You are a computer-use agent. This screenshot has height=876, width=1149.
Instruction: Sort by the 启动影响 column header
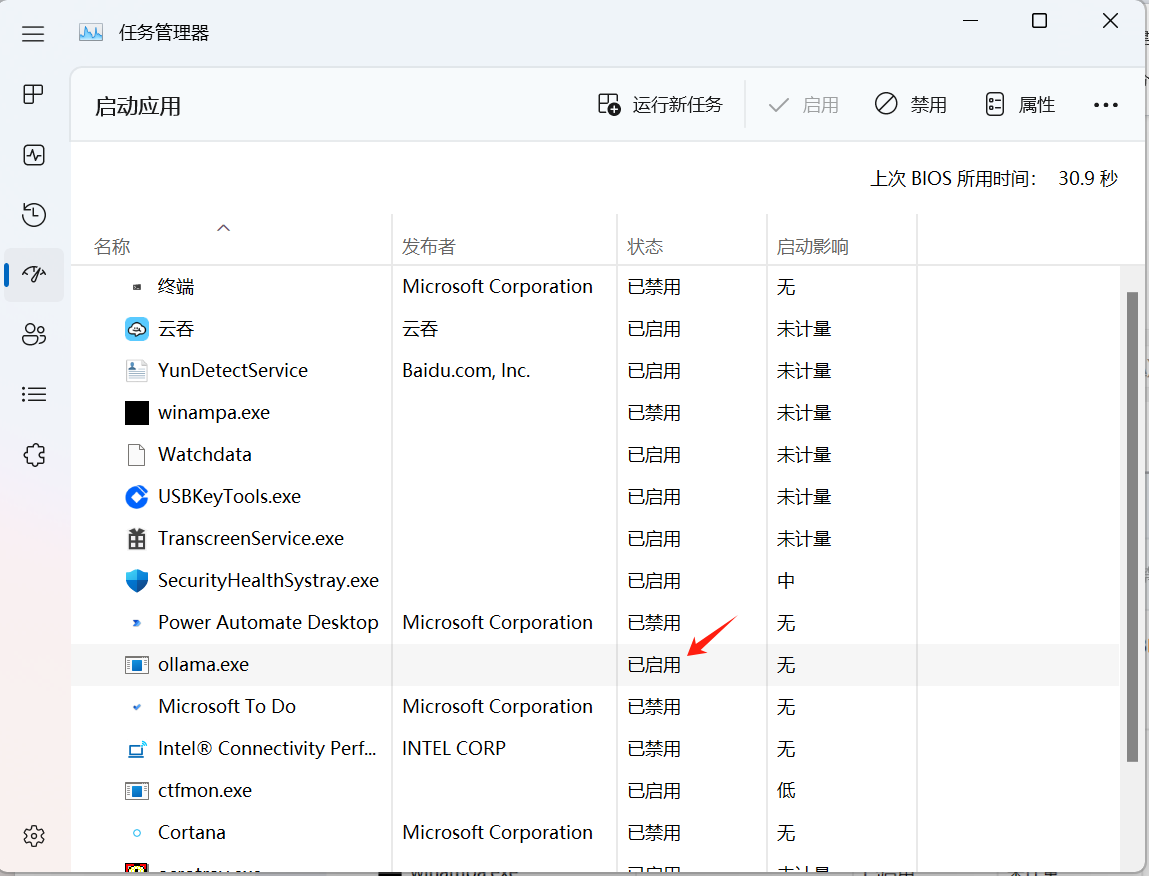[x=813, y=246]
